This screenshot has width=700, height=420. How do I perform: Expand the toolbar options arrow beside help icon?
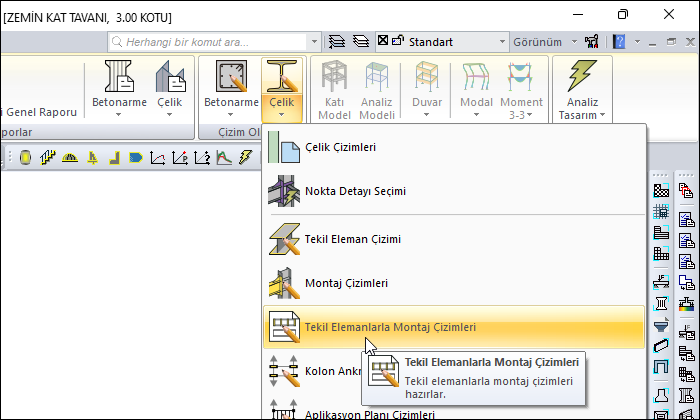pos(637,42)
